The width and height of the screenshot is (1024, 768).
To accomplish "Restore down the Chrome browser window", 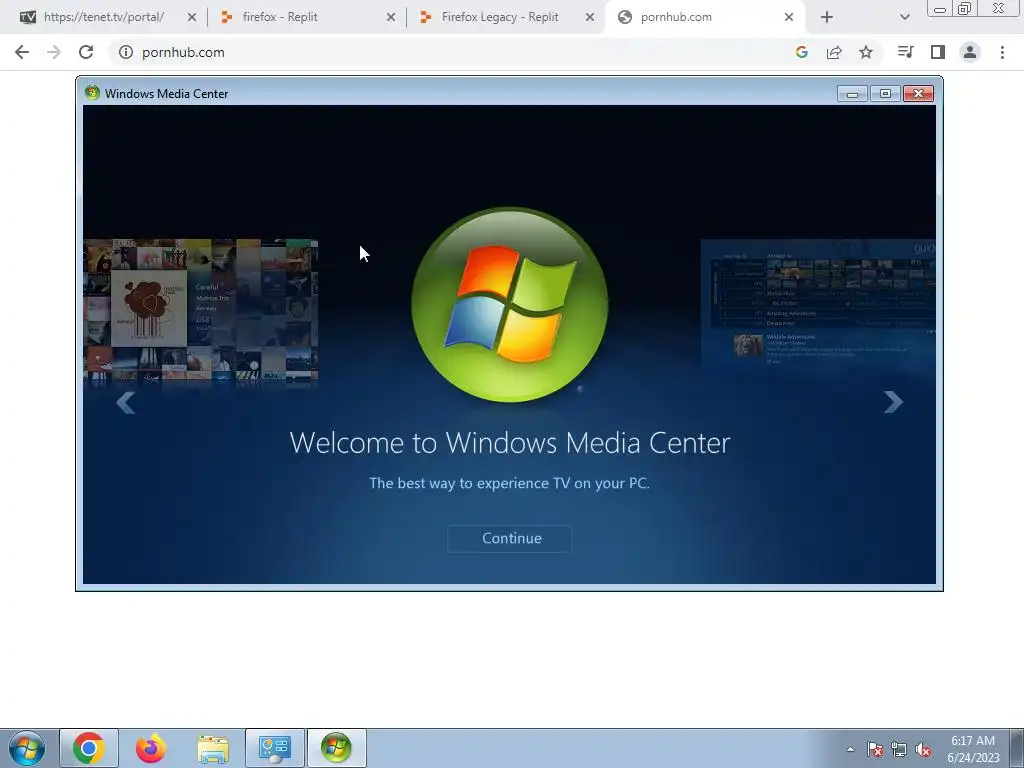I will (x=965, y=8).
